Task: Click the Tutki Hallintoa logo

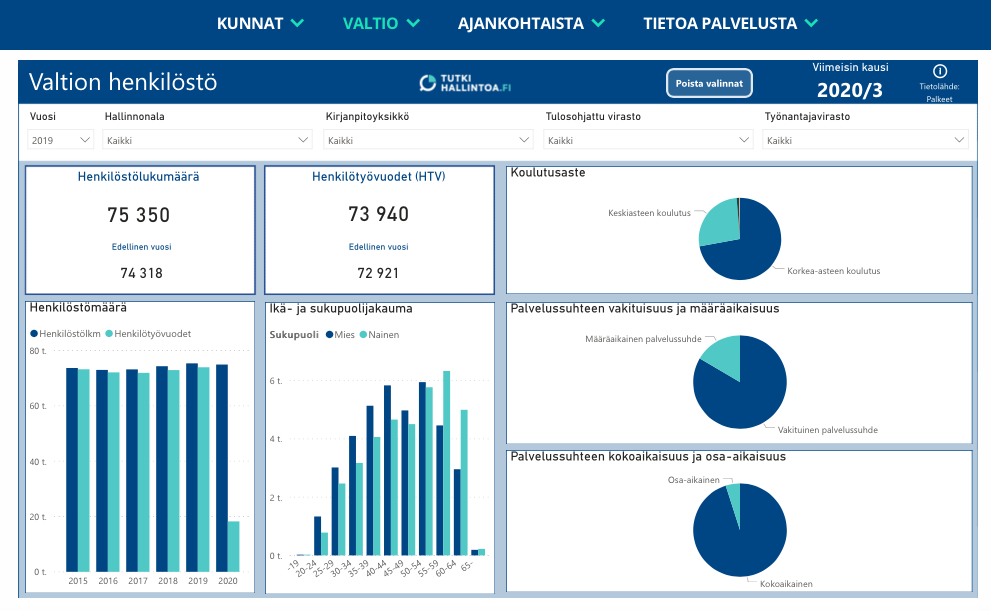Action: click(465, 83)
